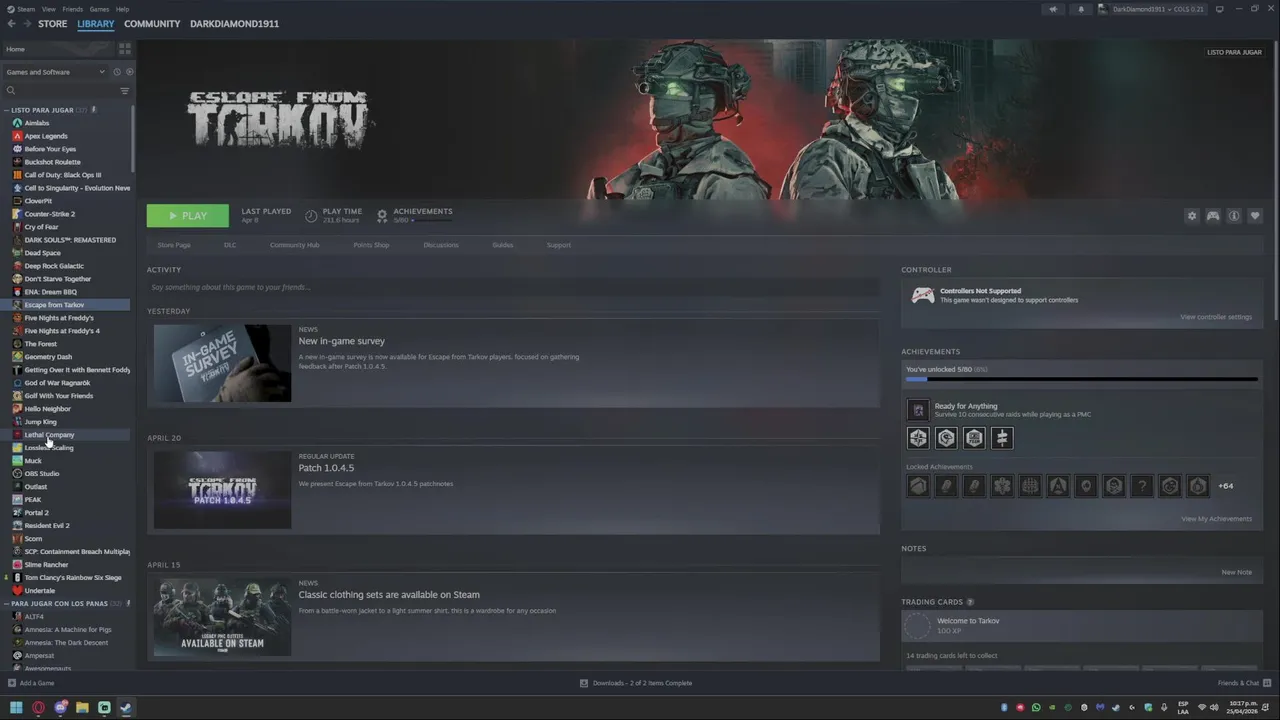Collapse the LISTO PARA JUGAR category

[7, 110]
